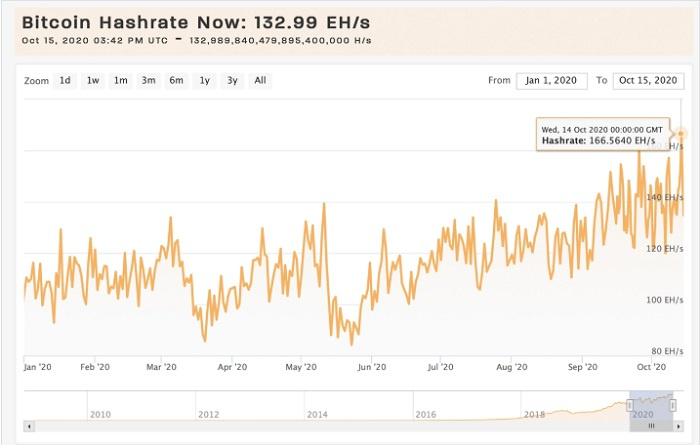The height and width of the screenshot is (445, 700).
Task: Click the 2018 label in navigator
Action: [x=534, y=415]
